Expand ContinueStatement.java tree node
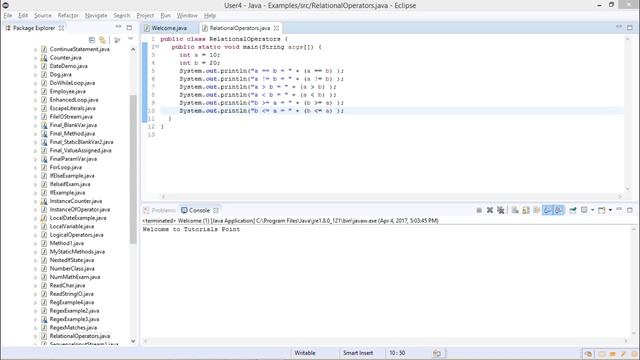This screenshot has height=360, width=640. 36,49
